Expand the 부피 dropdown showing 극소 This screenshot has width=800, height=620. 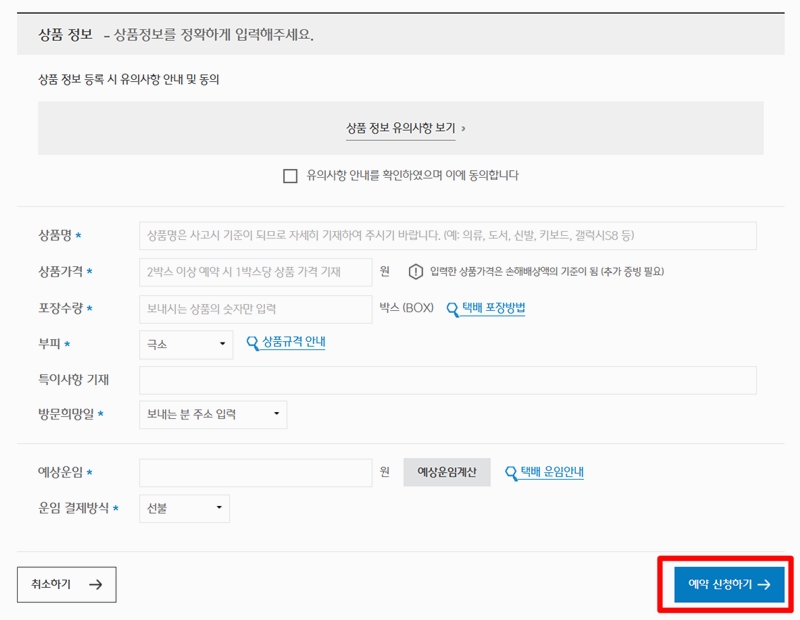(x=186, y=344)
